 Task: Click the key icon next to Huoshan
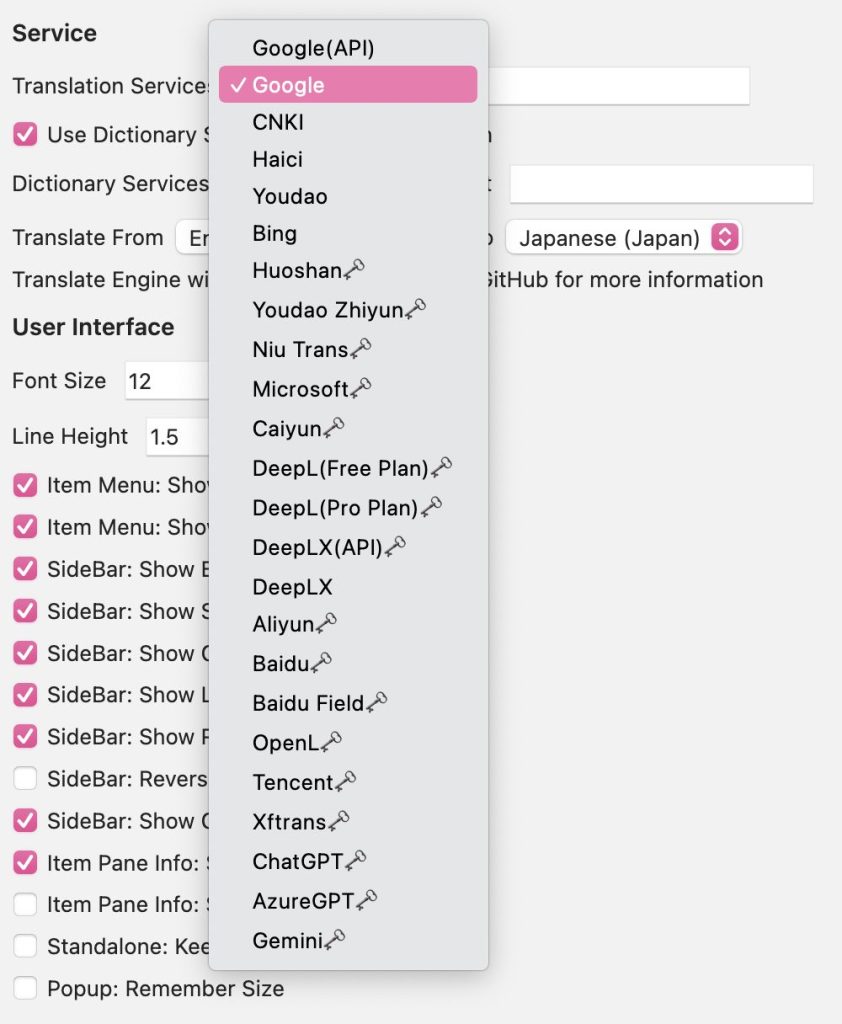click(x=353, y=270)
